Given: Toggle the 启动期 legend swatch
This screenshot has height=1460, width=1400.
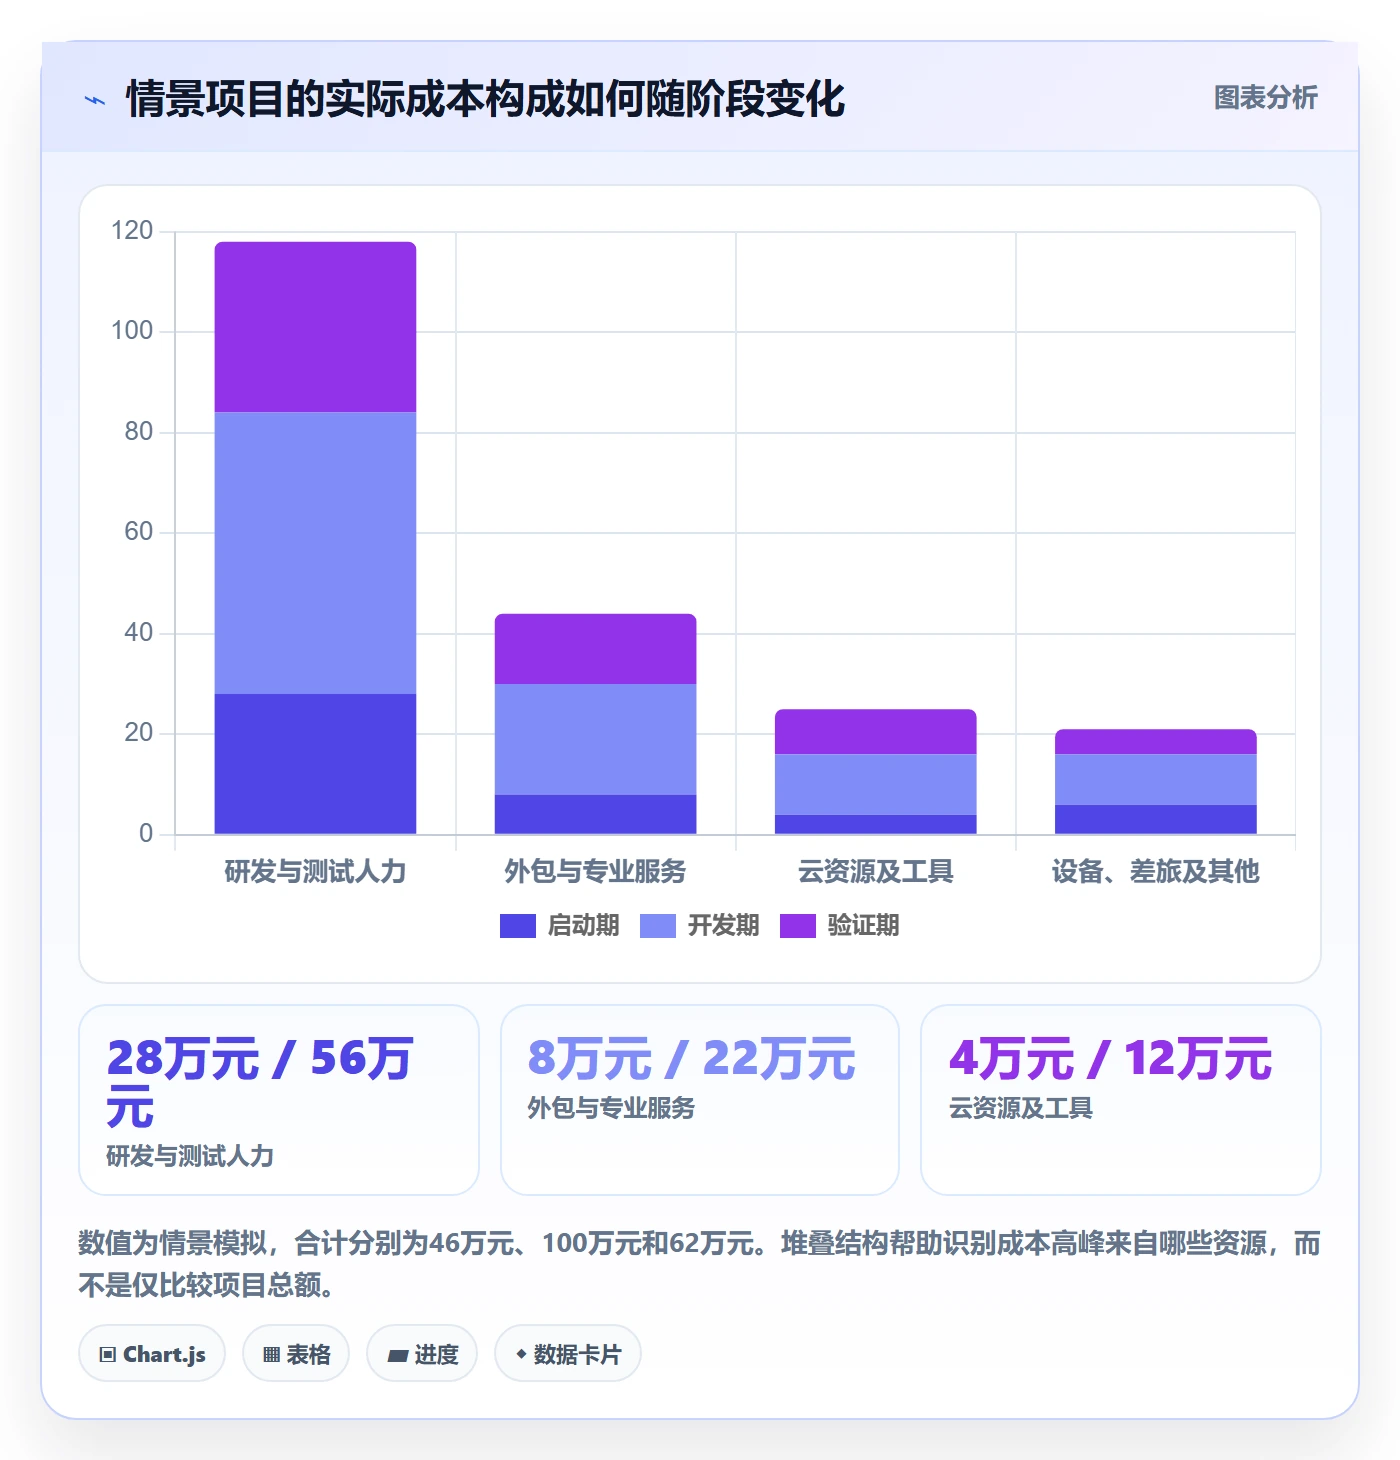Looking at the screenshot, I should [x=517, y=926].
